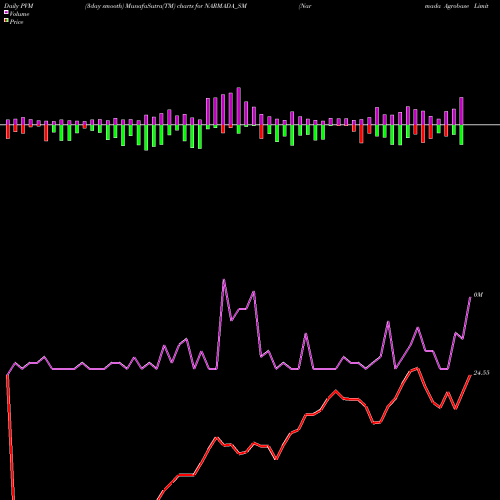The height and width of the screenshot is (500, 500).
Task: Click the MunafaSutra charts for NARMADA_SM title
Action: [166, 6]
